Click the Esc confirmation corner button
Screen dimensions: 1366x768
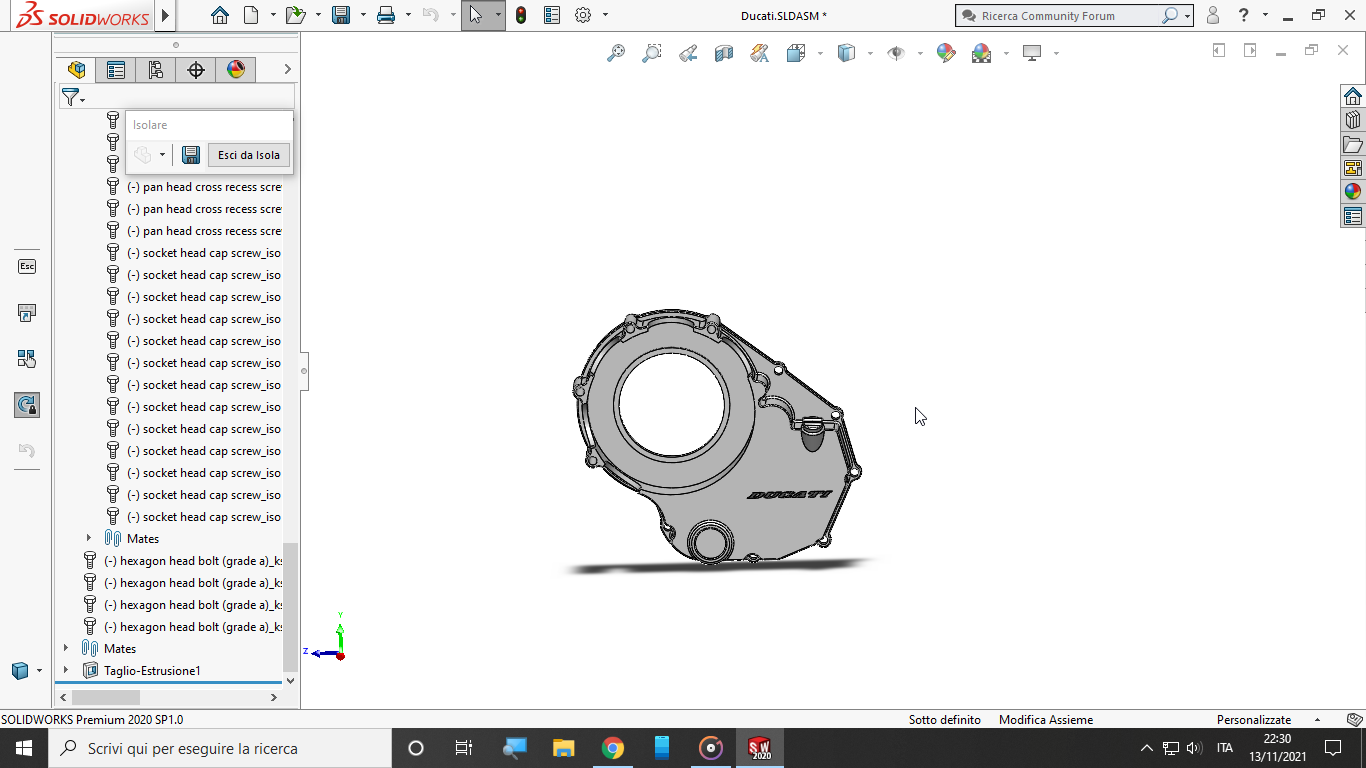point(27,266)
